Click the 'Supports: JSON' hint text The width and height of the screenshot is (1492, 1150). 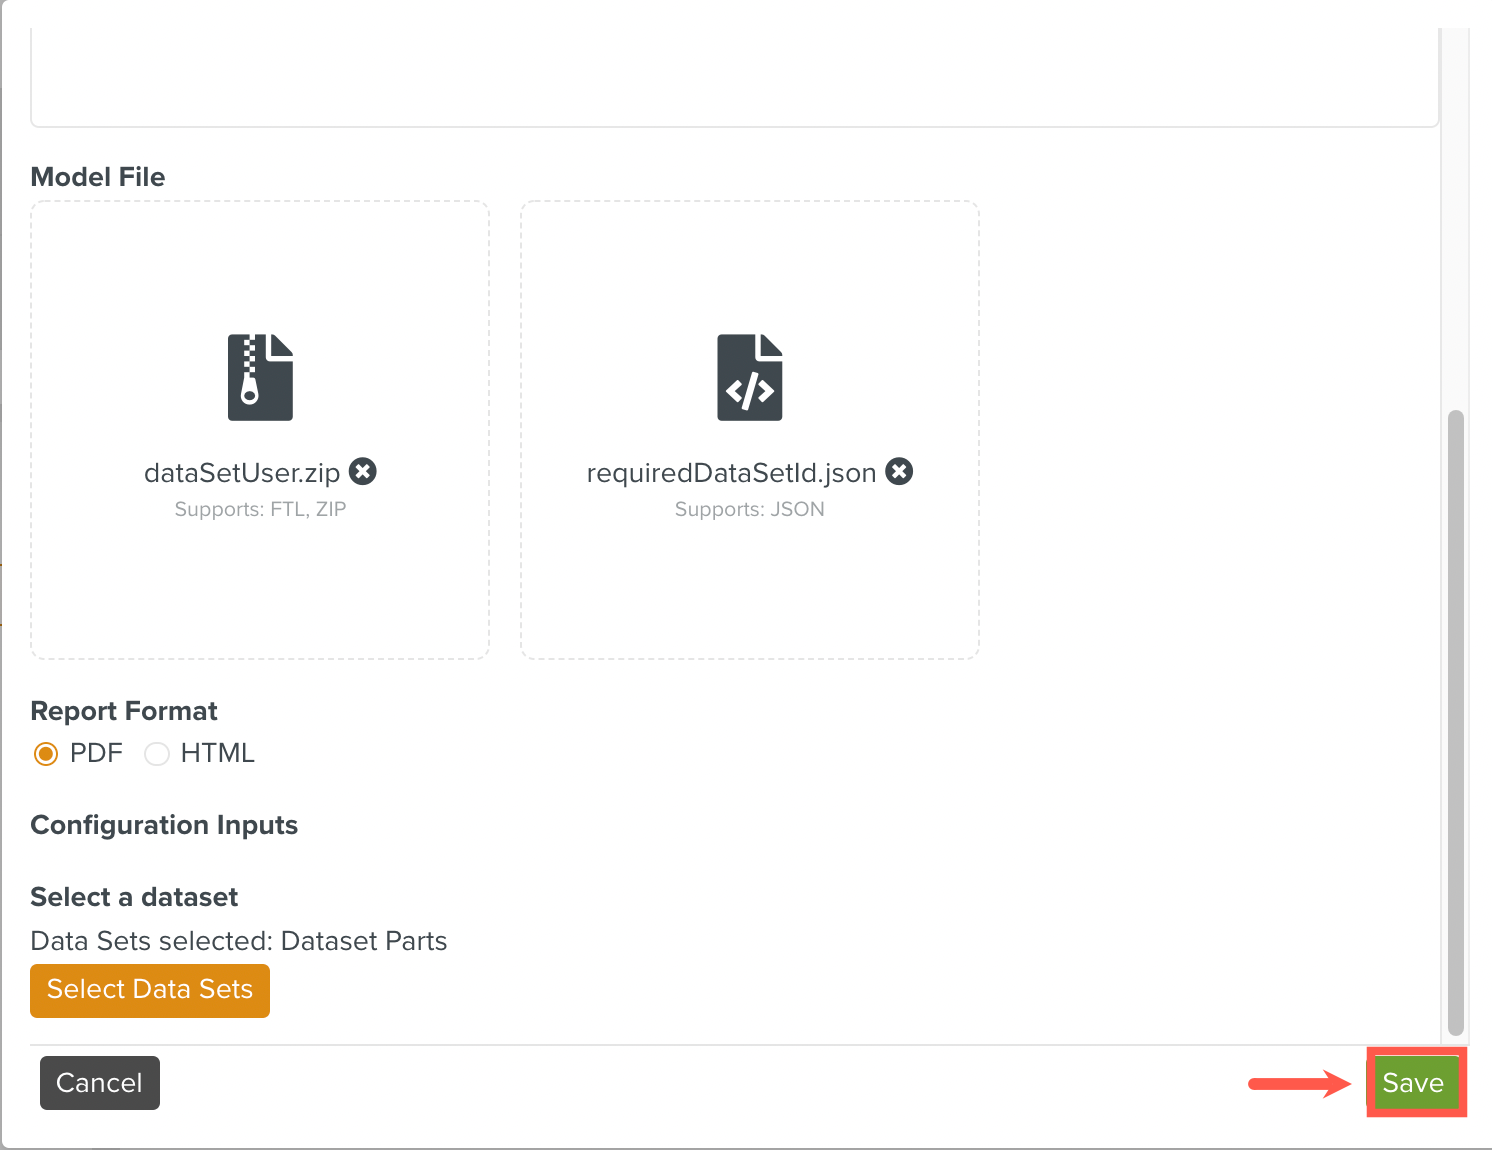pos(749,509)
